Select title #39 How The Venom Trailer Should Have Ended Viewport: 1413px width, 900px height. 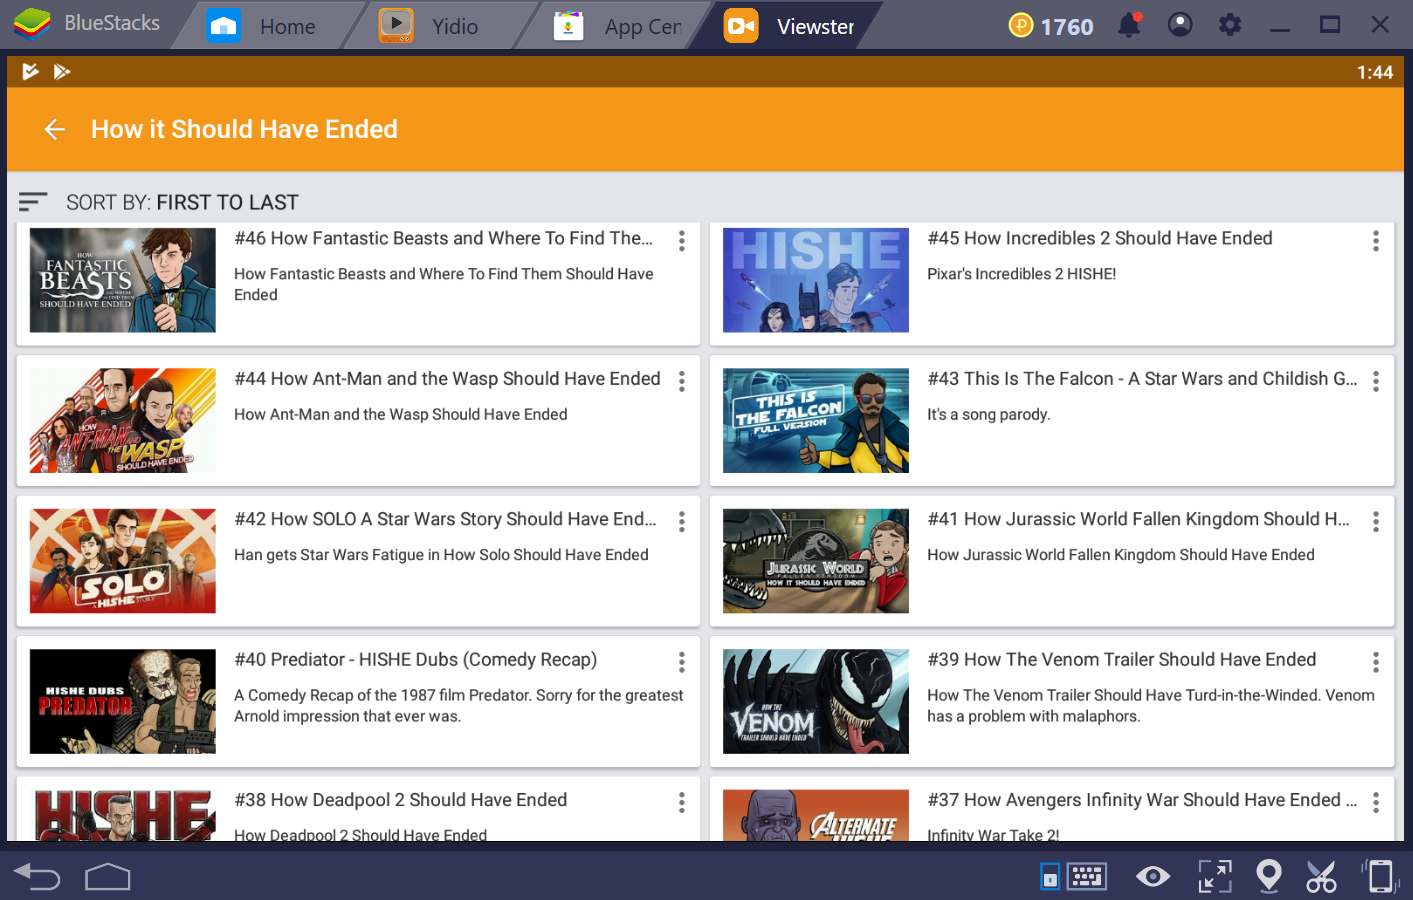(1121, 660)
